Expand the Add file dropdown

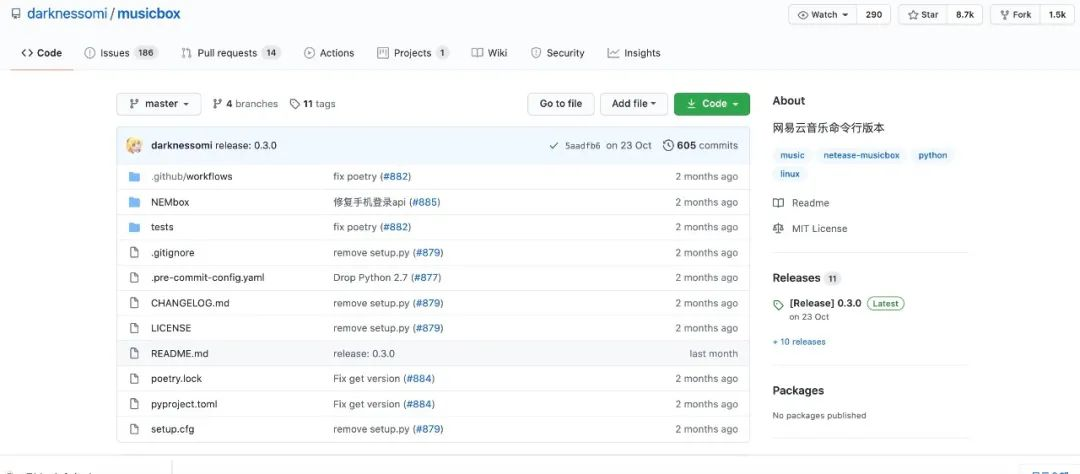pyautogui.click(x=634, y=104)
